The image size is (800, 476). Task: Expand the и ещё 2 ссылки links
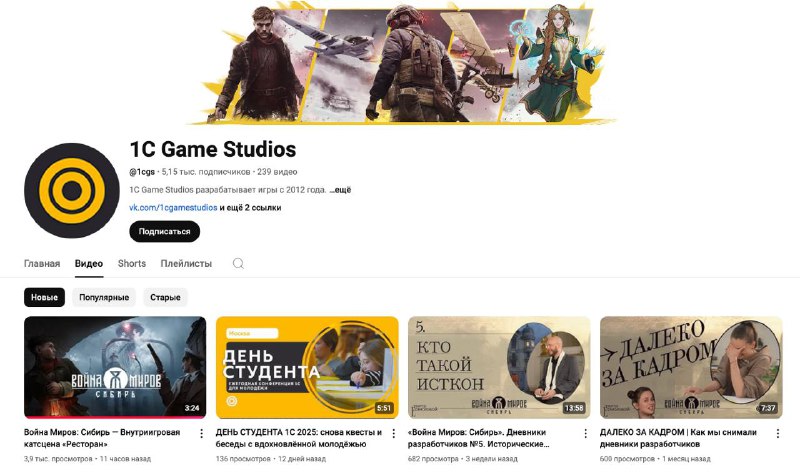(x=250, y=208)
